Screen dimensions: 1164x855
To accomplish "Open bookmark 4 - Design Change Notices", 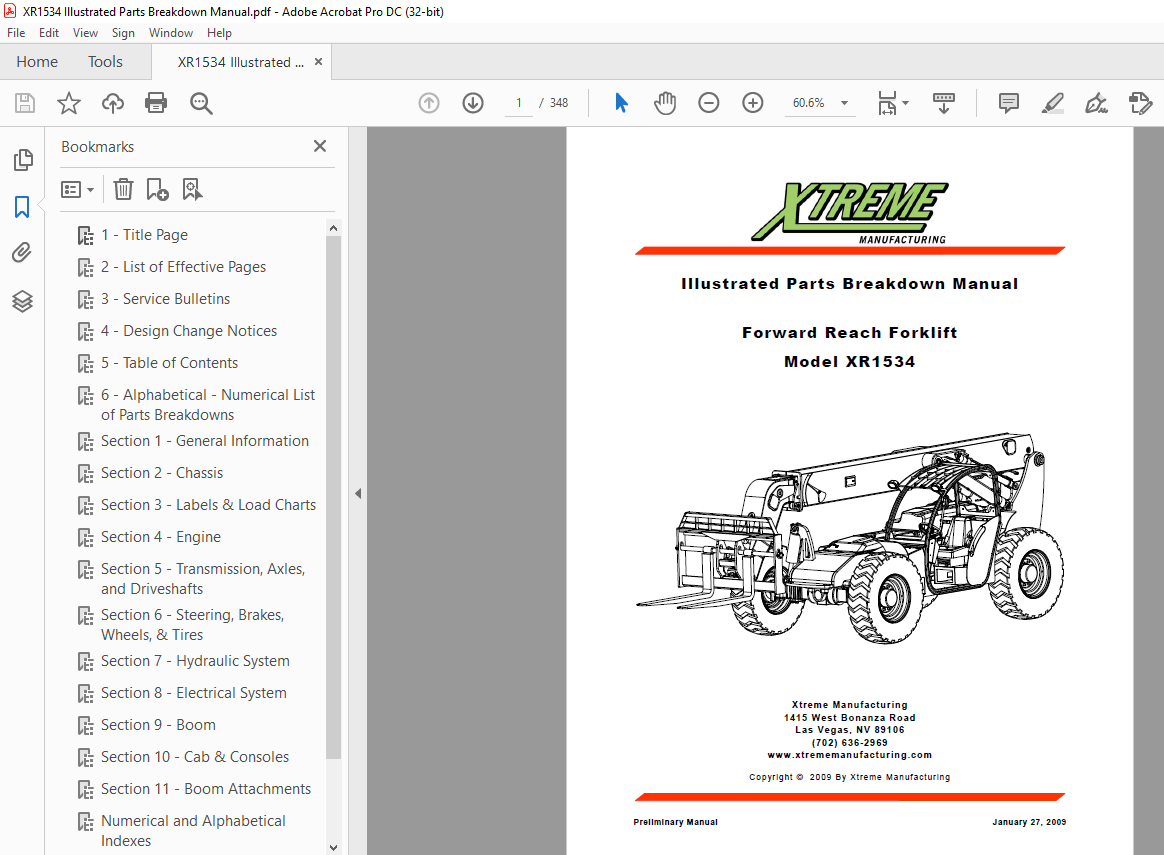I will pyautogui.click(x=189, y=330).
